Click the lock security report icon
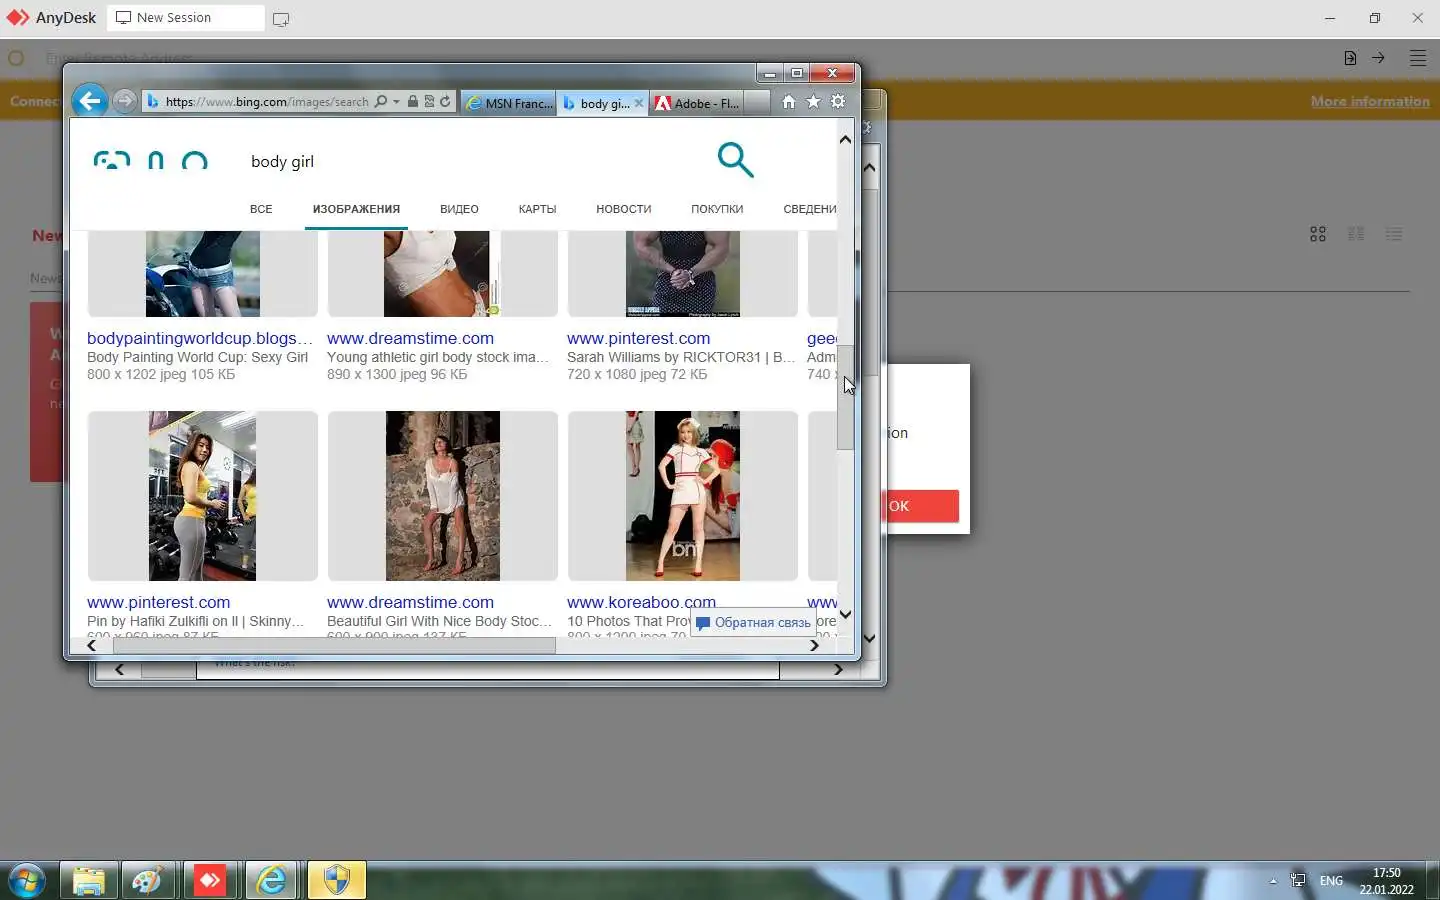 (x=412, y=102)
